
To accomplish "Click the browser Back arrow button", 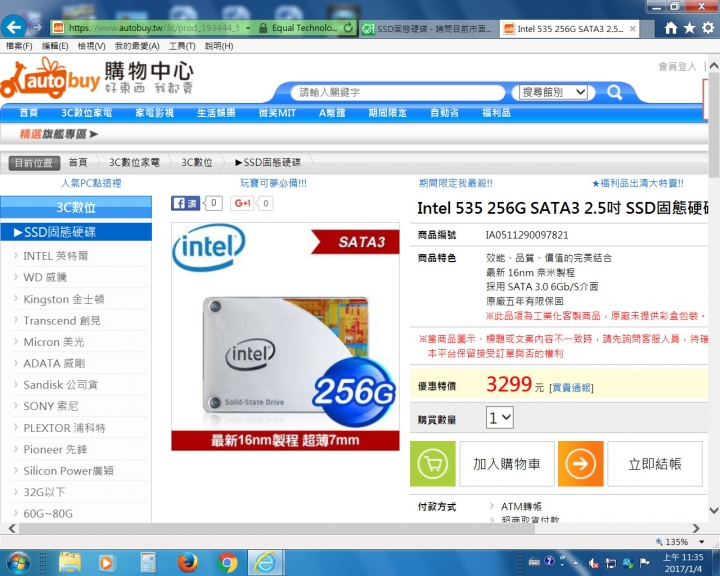I will pos(14,28).
